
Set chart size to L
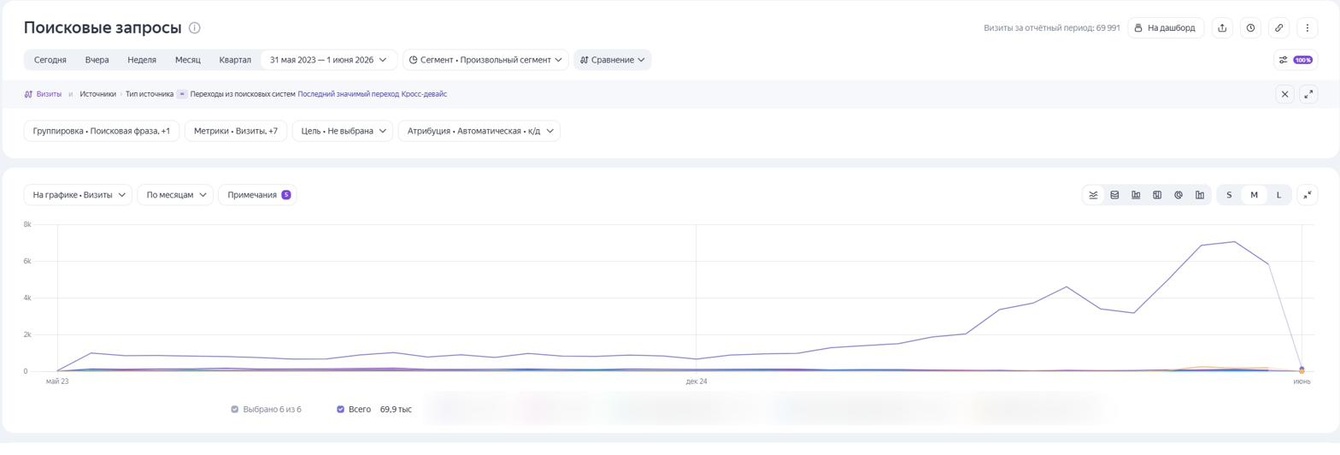(x=1278, y=195)
